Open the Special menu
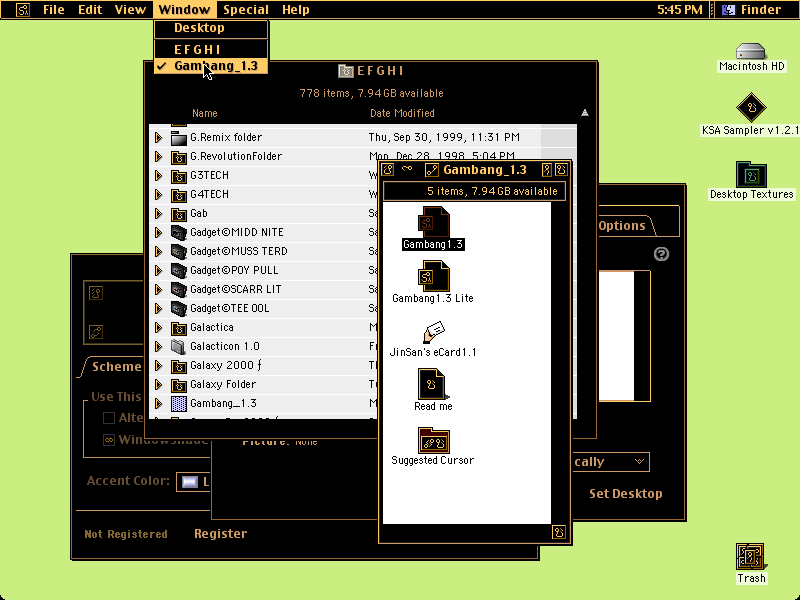Image resolution: width=800 pixels, height=600 pixels. (245, 10)
